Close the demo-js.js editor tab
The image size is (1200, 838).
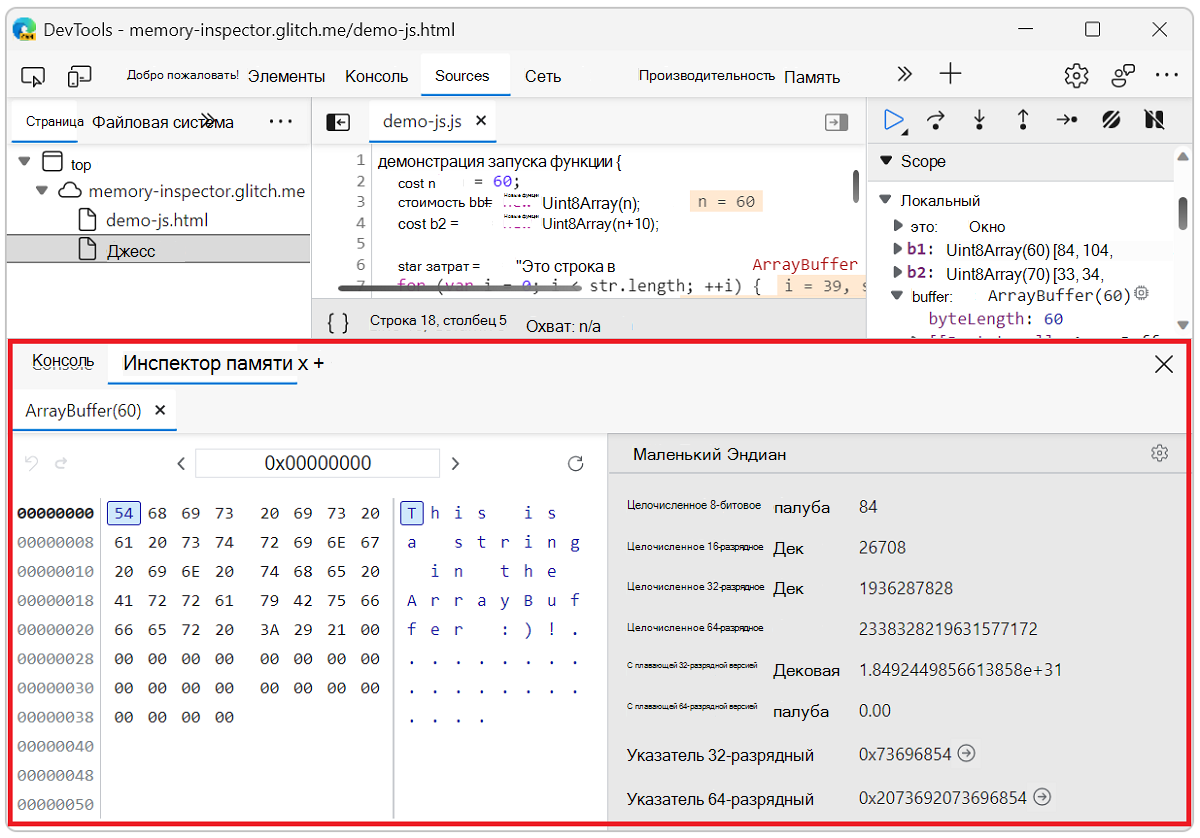coord(480,121)
